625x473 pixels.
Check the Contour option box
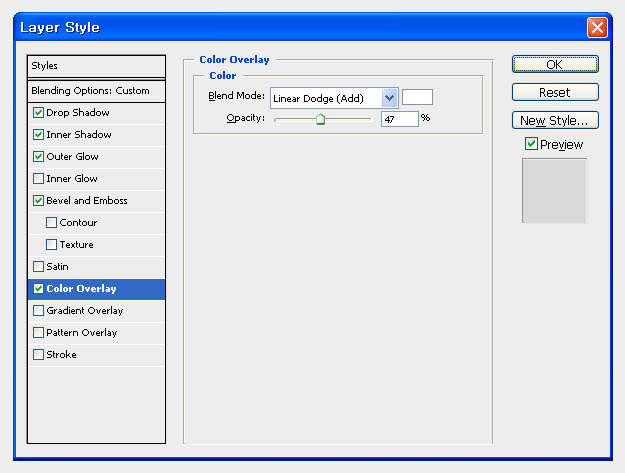[x=51, y=222]
